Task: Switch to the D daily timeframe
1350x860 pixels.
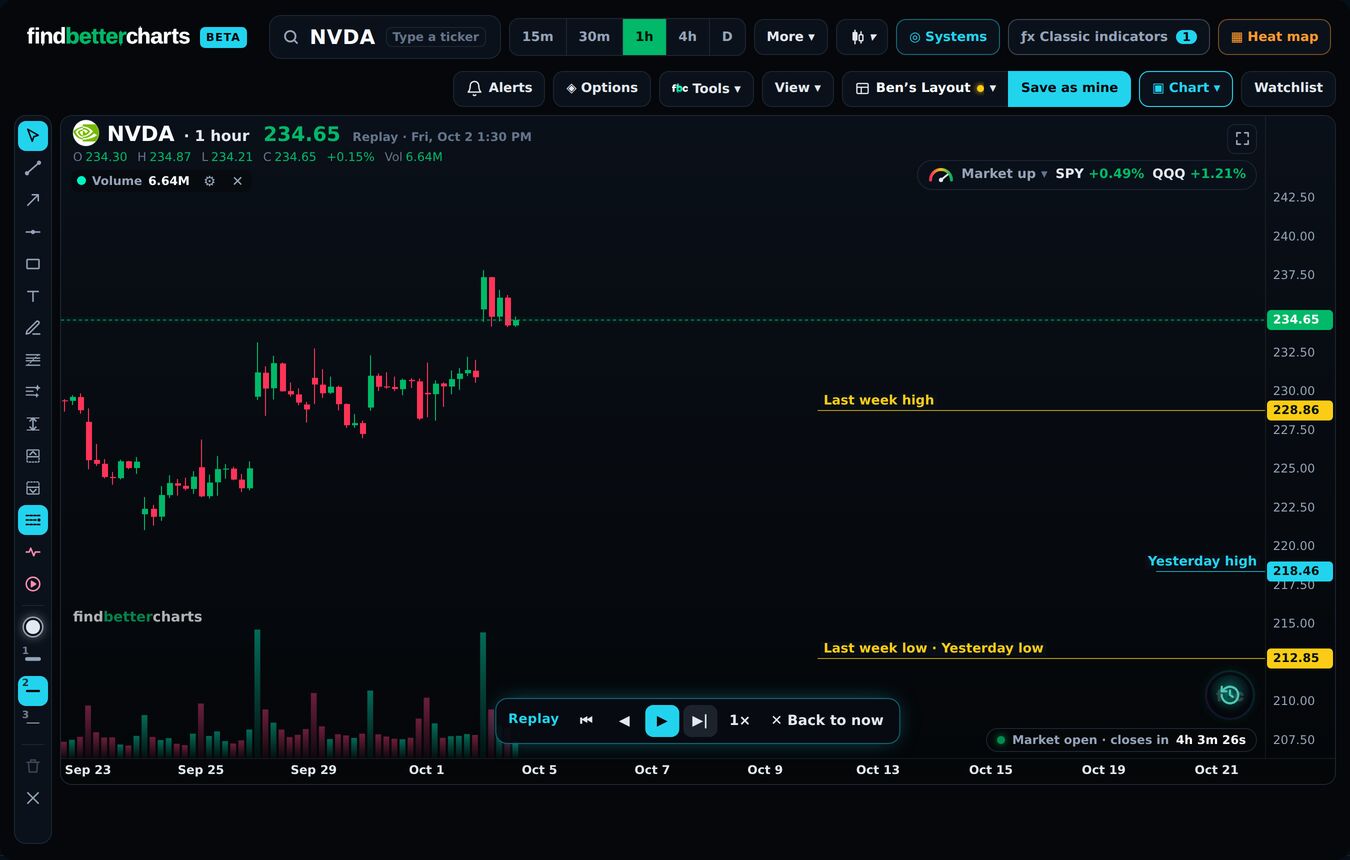Action: [727, 37]
